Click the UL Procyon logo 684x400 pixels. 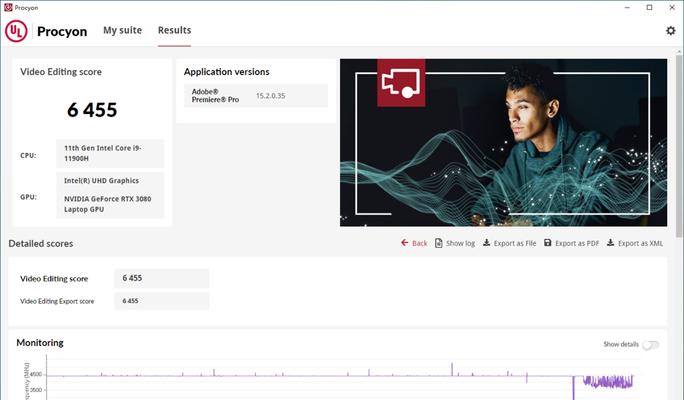(16, 31)
